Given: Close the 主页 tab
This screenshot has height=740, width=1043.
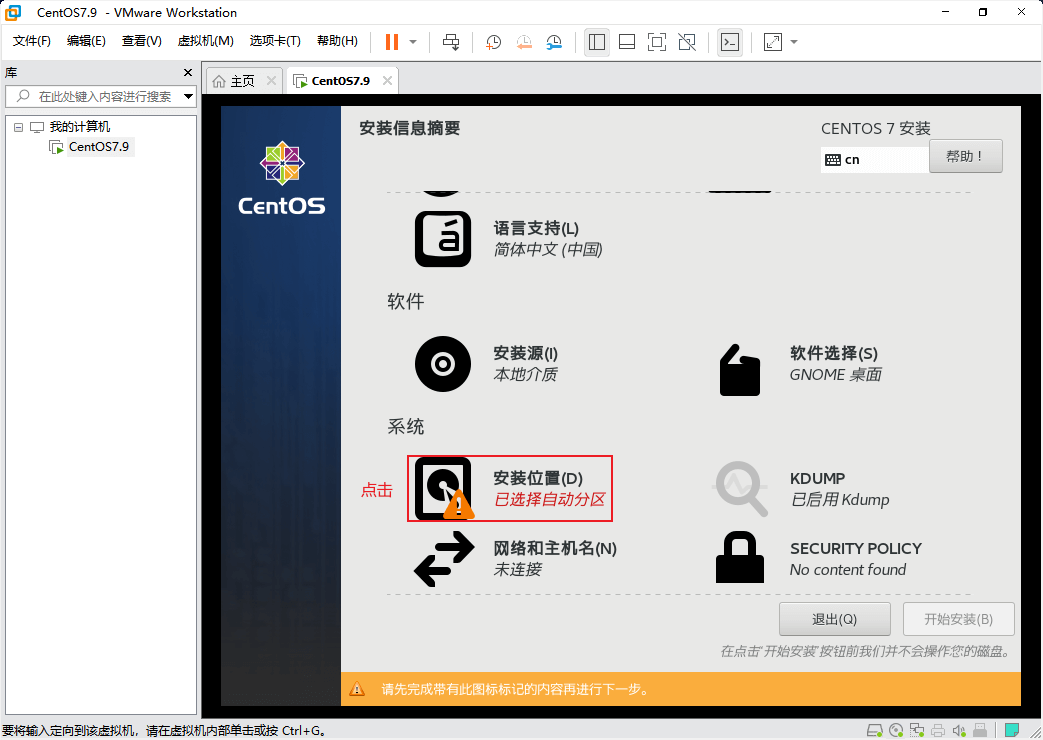Looking at the screenshot, I should [271, 81].
